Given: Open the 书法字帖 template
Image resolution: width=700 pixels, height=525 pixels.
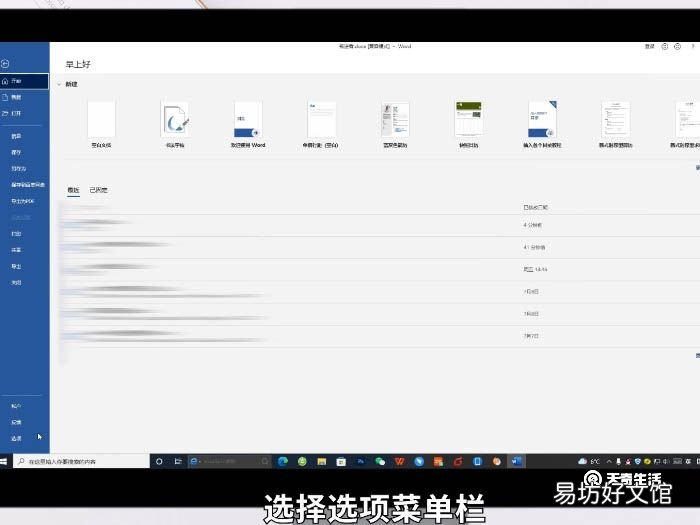Looking at the screenshot, I should [175, 124].
